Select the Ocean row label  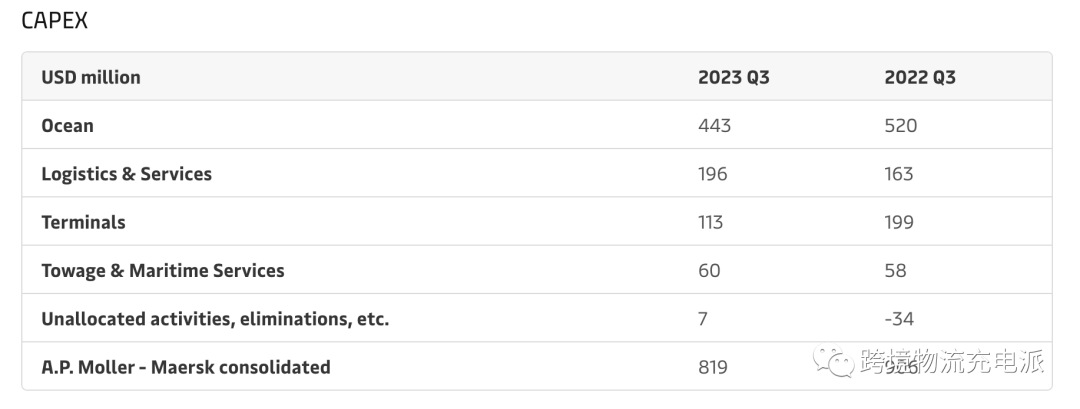click(68, 125)
